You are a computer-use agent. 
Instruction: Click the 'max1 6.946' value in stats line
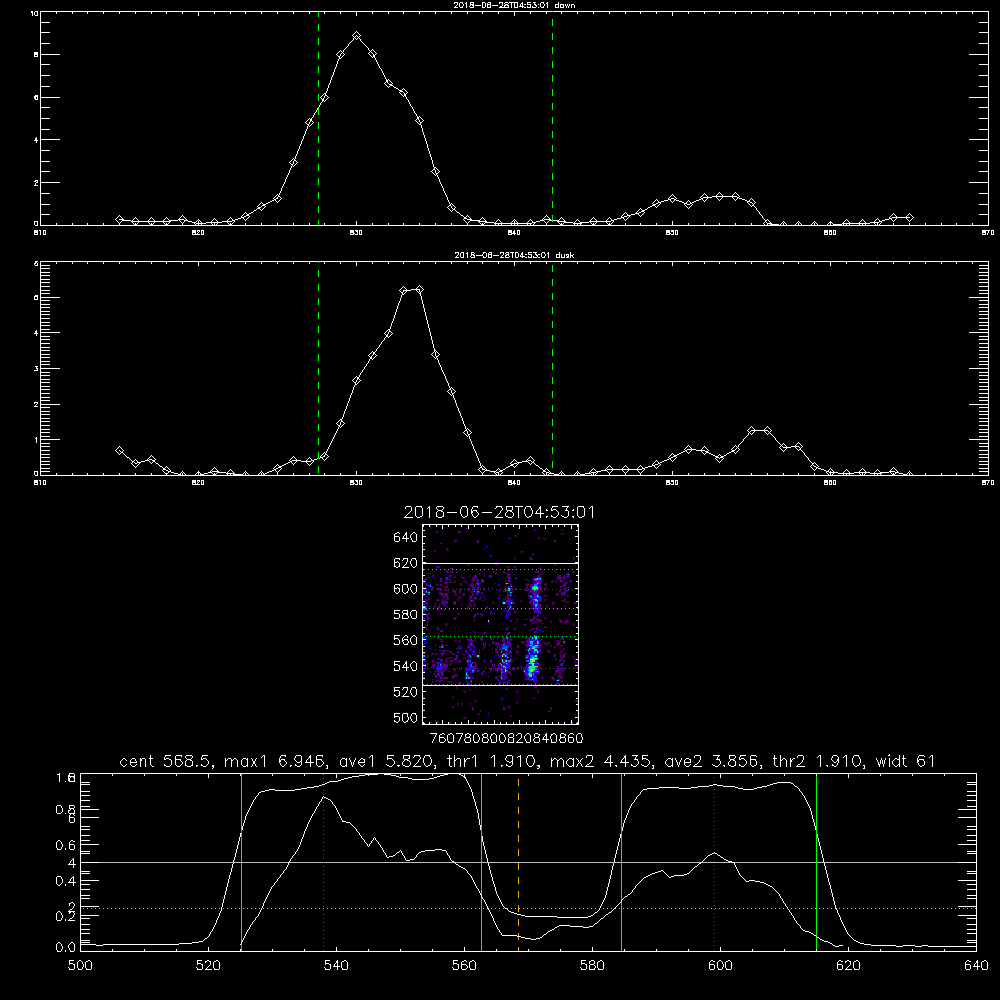pyautogui.click(x=275, y=761)
